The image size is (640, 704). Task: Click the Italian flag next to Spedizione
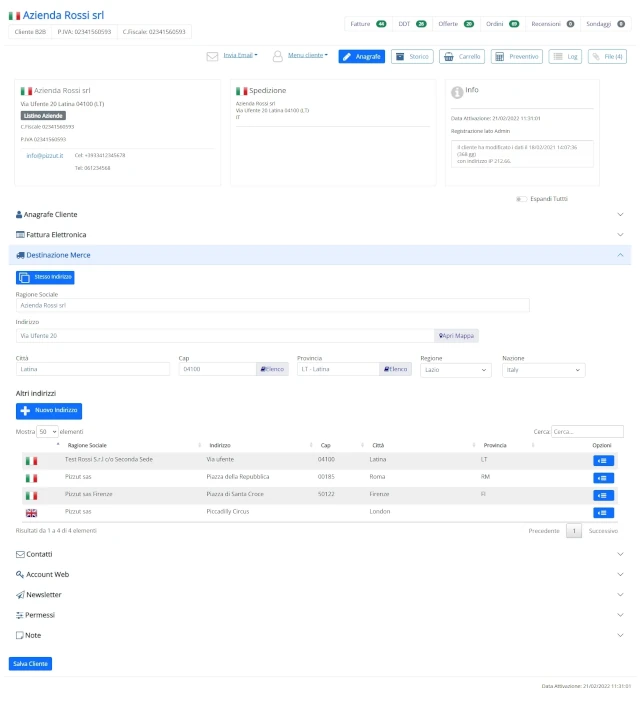pos(242,91)
